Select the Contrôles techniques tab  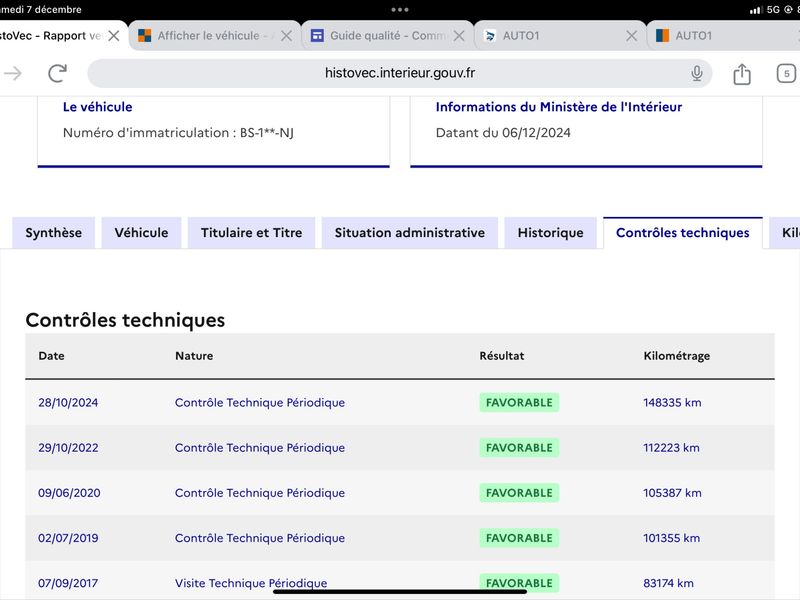point(683,233)
